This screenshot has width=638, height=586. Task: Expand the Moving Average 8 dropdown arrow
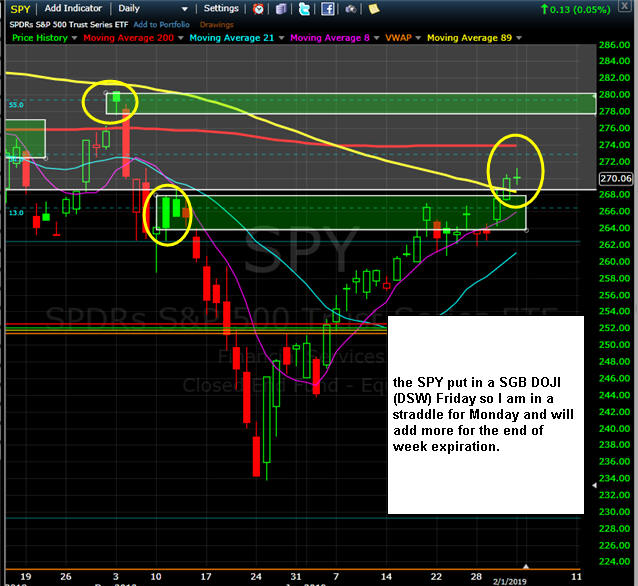point(376,38)
